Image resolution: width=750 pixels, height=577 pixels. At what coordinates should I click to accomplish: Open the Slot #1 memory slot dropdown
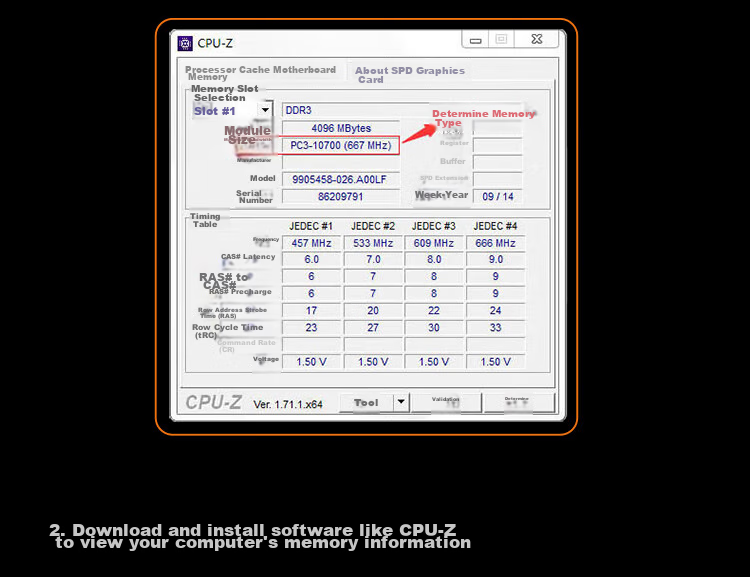265,110
